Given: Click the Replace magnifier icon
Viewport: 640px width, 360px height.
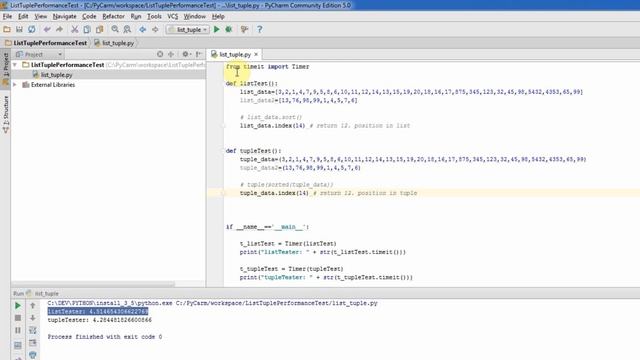Looking at the screenshot, I should pyautogui.click(x=127, y=29).
